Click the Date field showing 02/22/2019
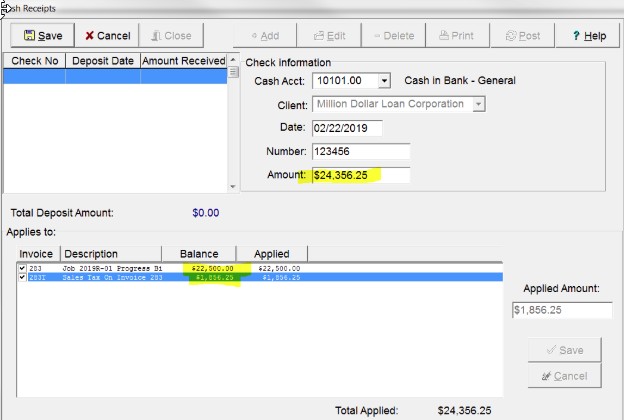This screenshot has width=624, height=420. click(347, 128)
